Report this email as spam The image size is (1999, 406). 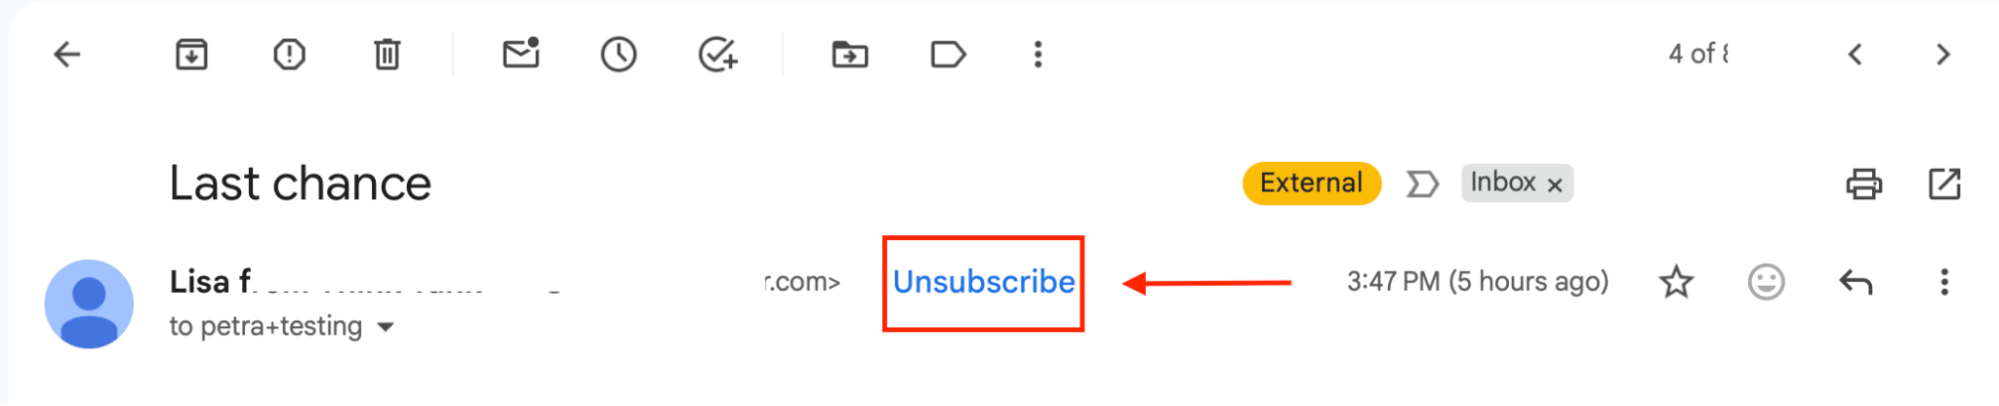click(x=289, y=54)
